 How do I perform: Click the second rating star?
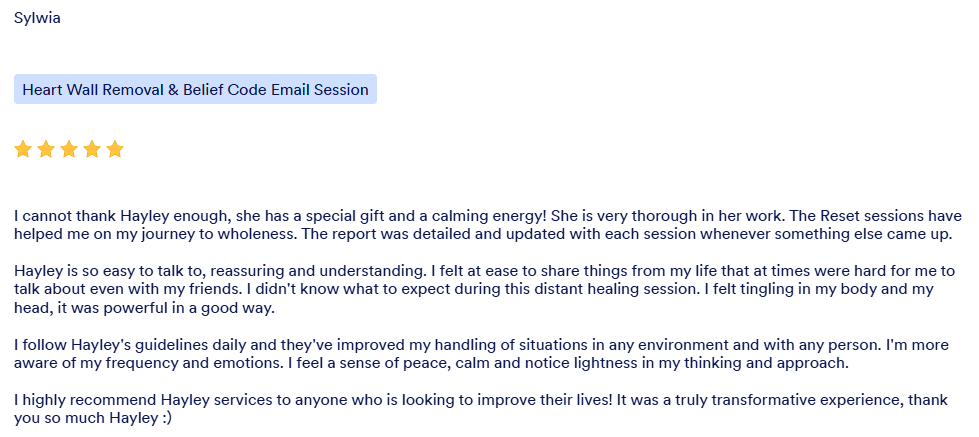coord(46,149)
